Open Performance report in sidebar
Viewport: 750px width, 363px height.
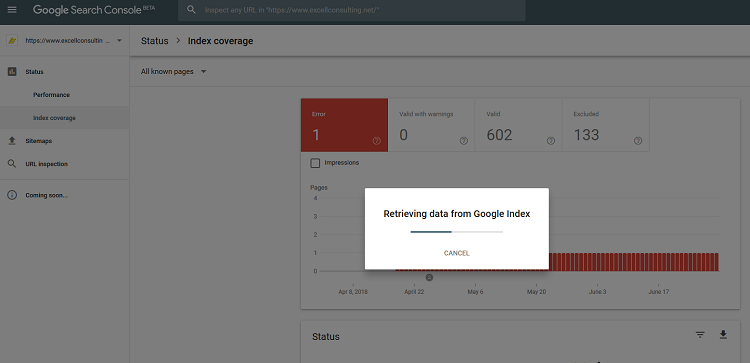(51, 95)
